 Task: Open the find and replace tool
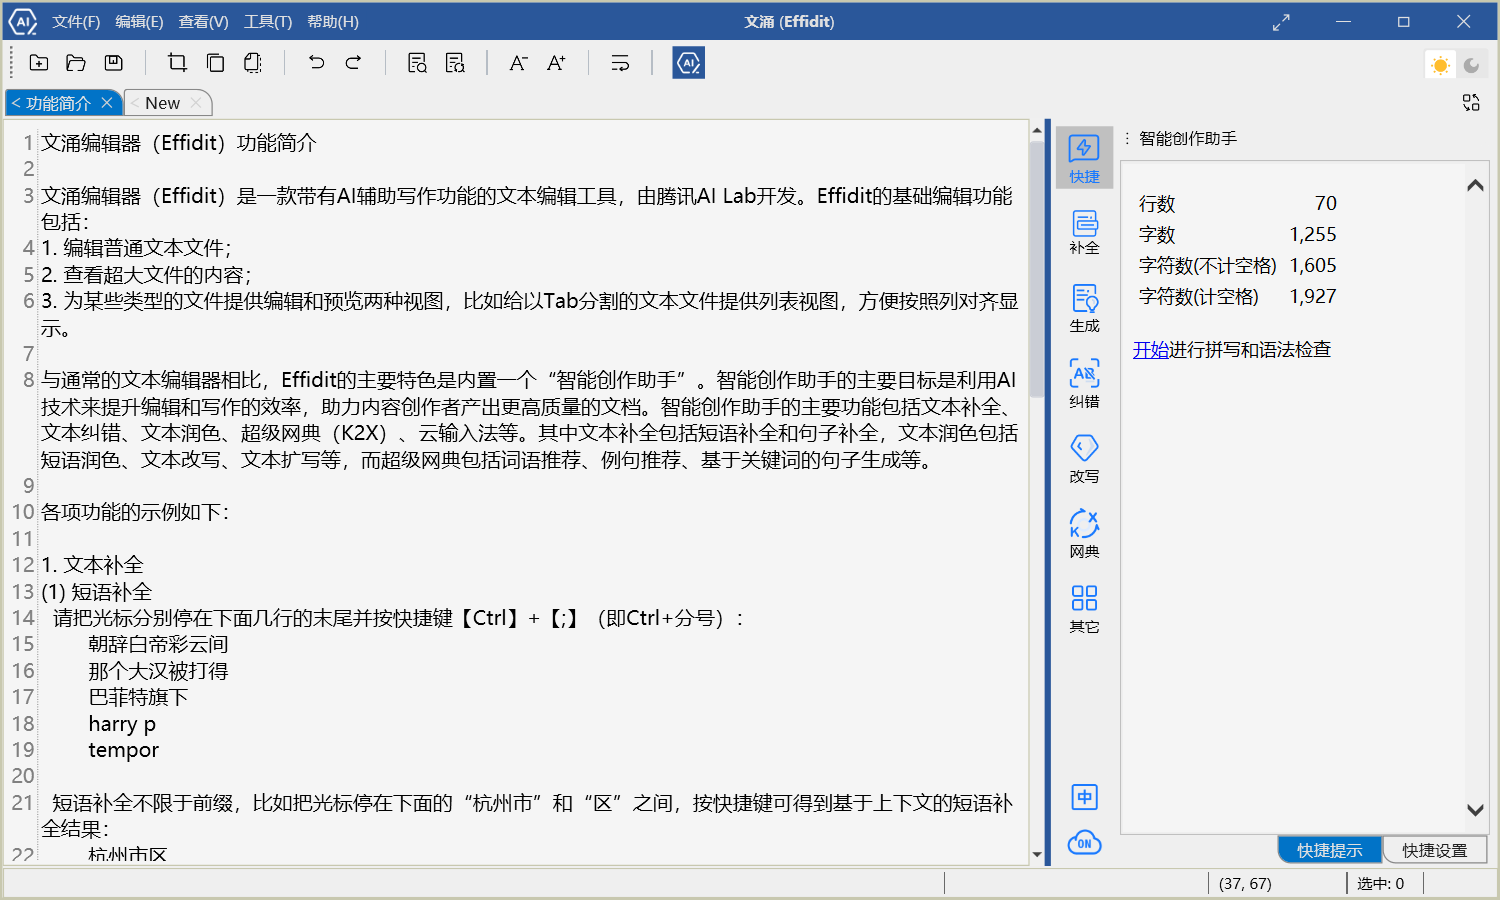(x=455, y=63)
